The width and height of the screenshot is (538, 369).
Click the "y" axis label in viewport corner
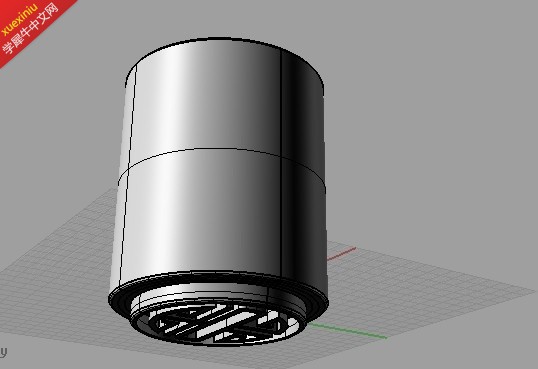coord(3,351)
